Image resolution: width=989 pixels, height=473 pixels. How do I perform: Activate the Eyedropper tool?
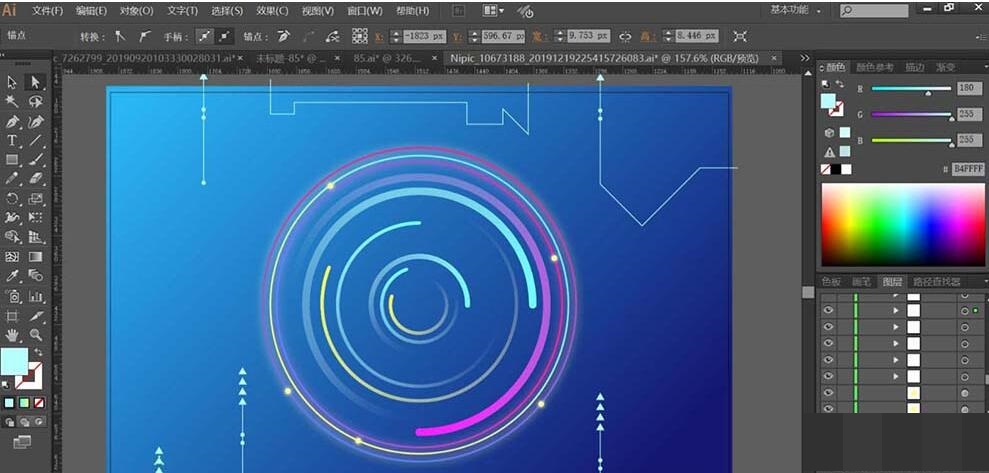coord(13,276)
